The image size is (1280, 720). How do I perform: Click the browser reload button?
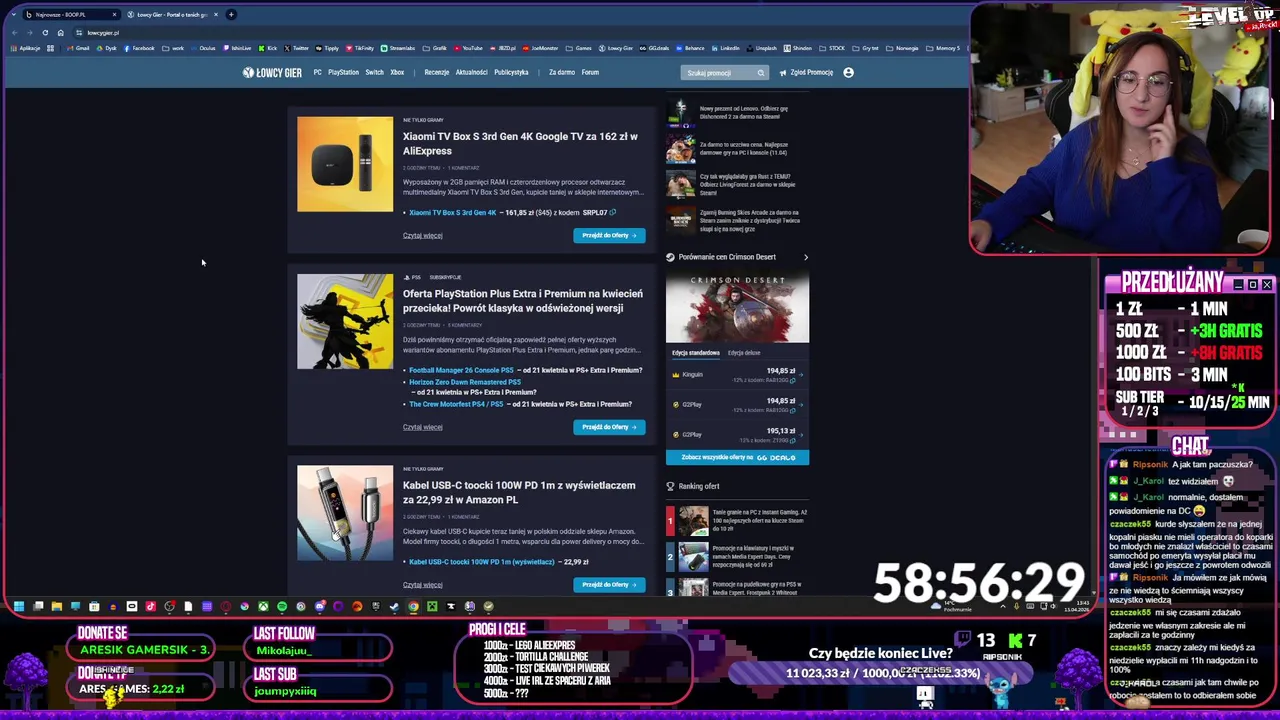click(45, 32)
